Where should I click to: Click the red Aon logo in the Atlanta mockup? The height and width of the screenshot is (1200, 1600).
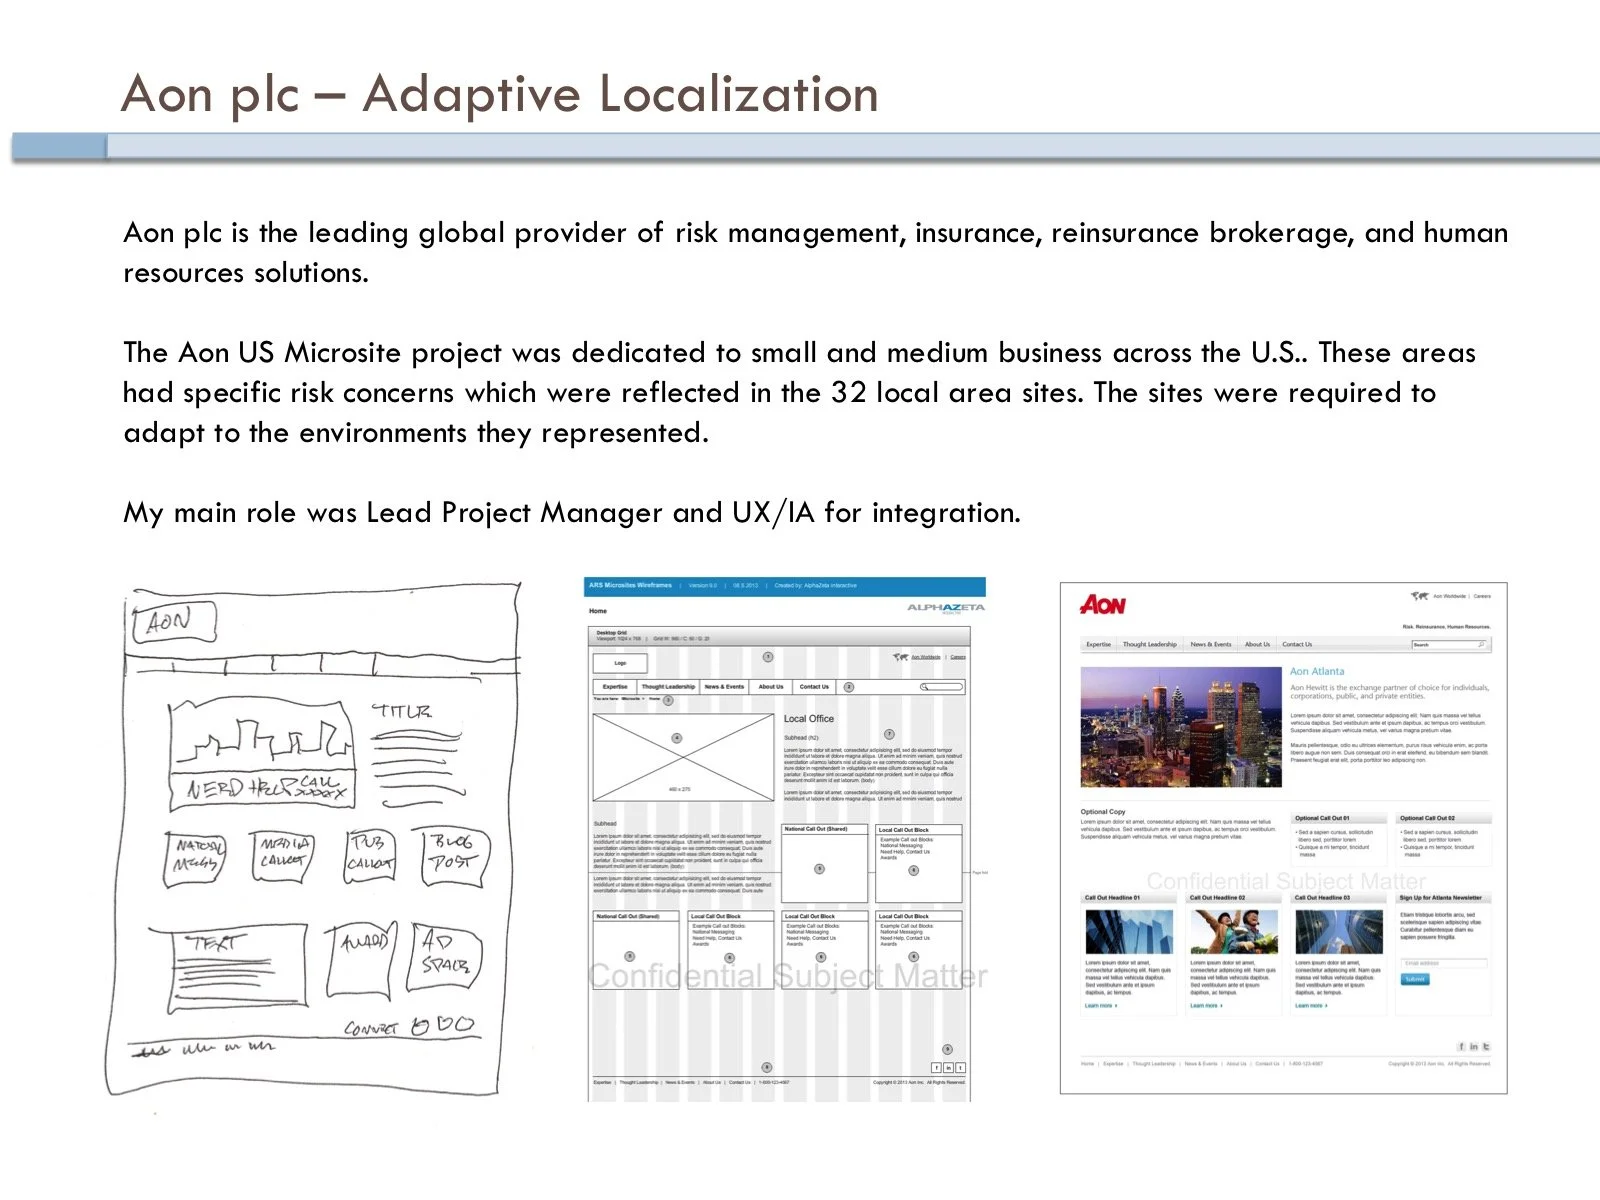tap(1102, 604)
